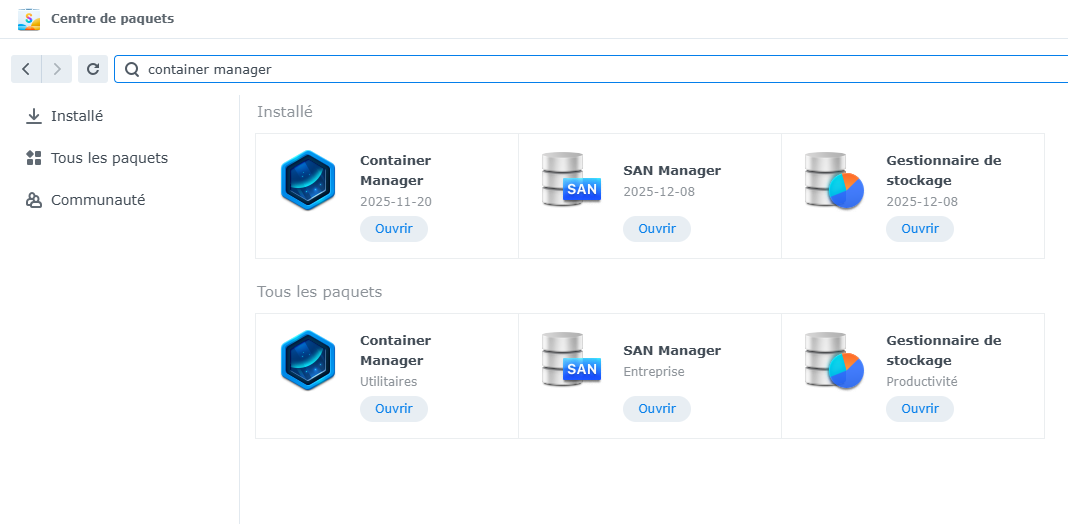Image resolution: width=1068 pixels, height=524 pixels.
Task: Click Ouvrir under Gestionnaire de stockage Productivité
Action: [x=920, y=409]
